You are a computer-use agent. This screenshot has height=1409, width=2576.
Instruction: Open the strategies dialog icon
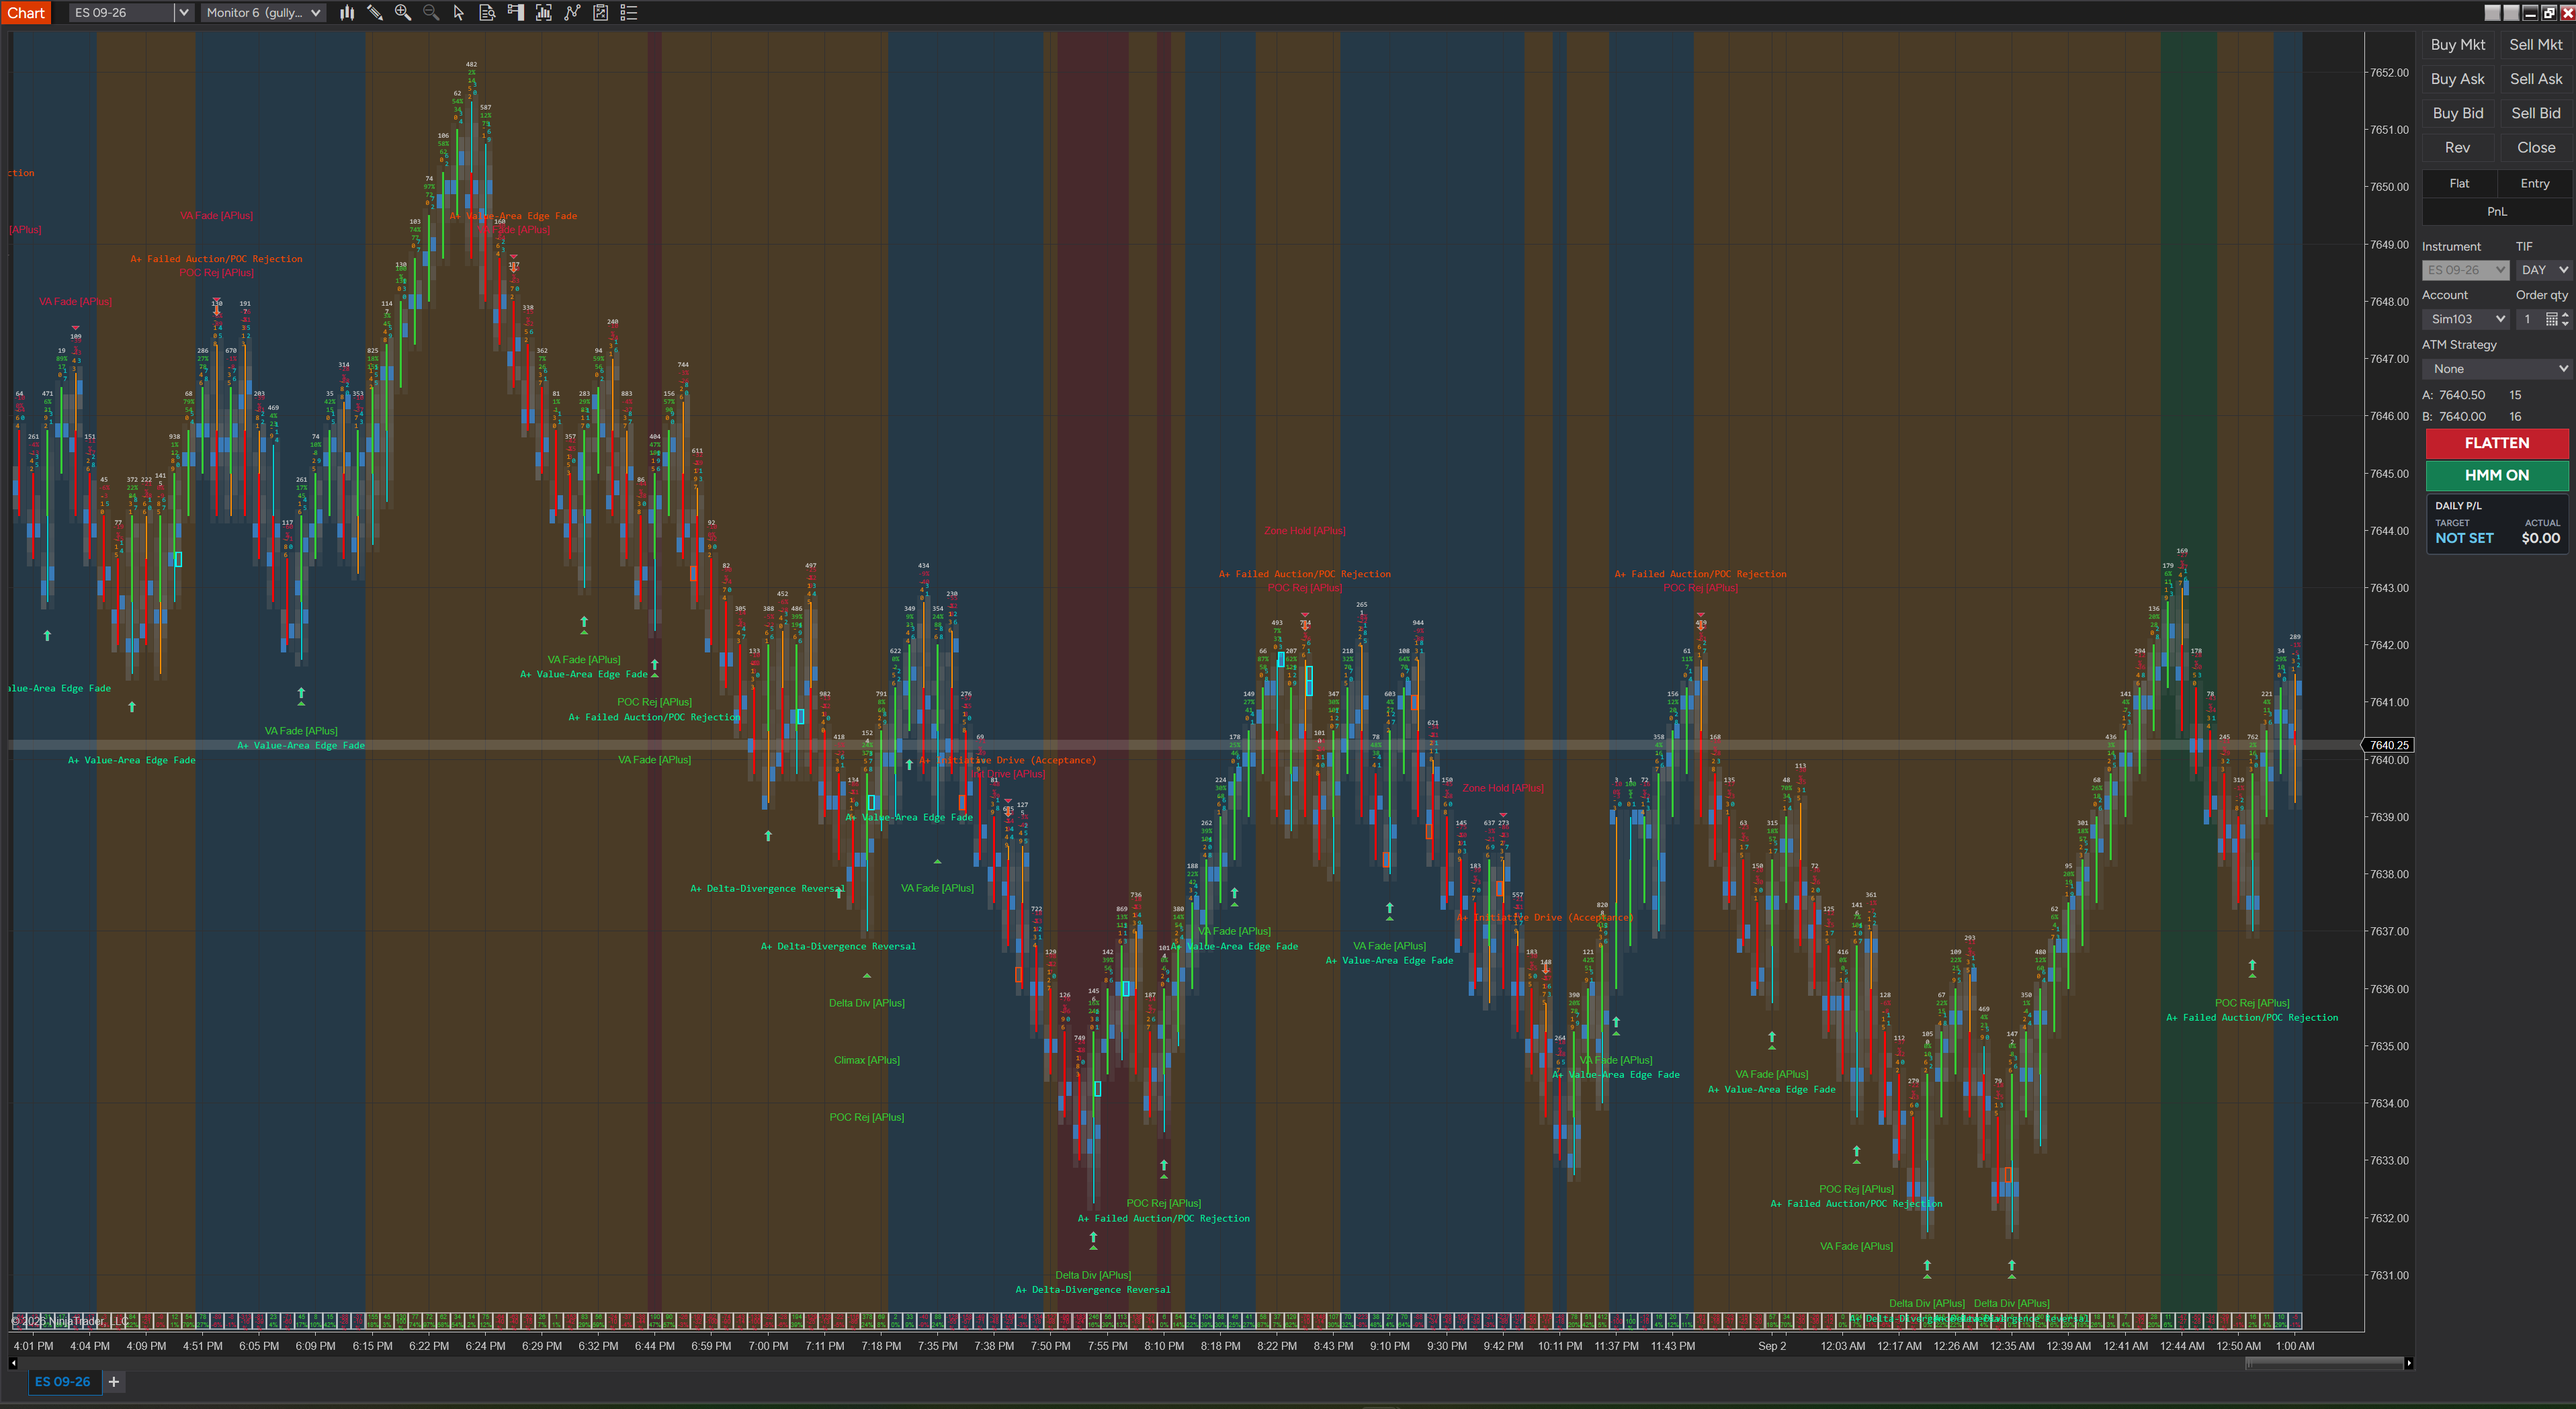[572, 13]
